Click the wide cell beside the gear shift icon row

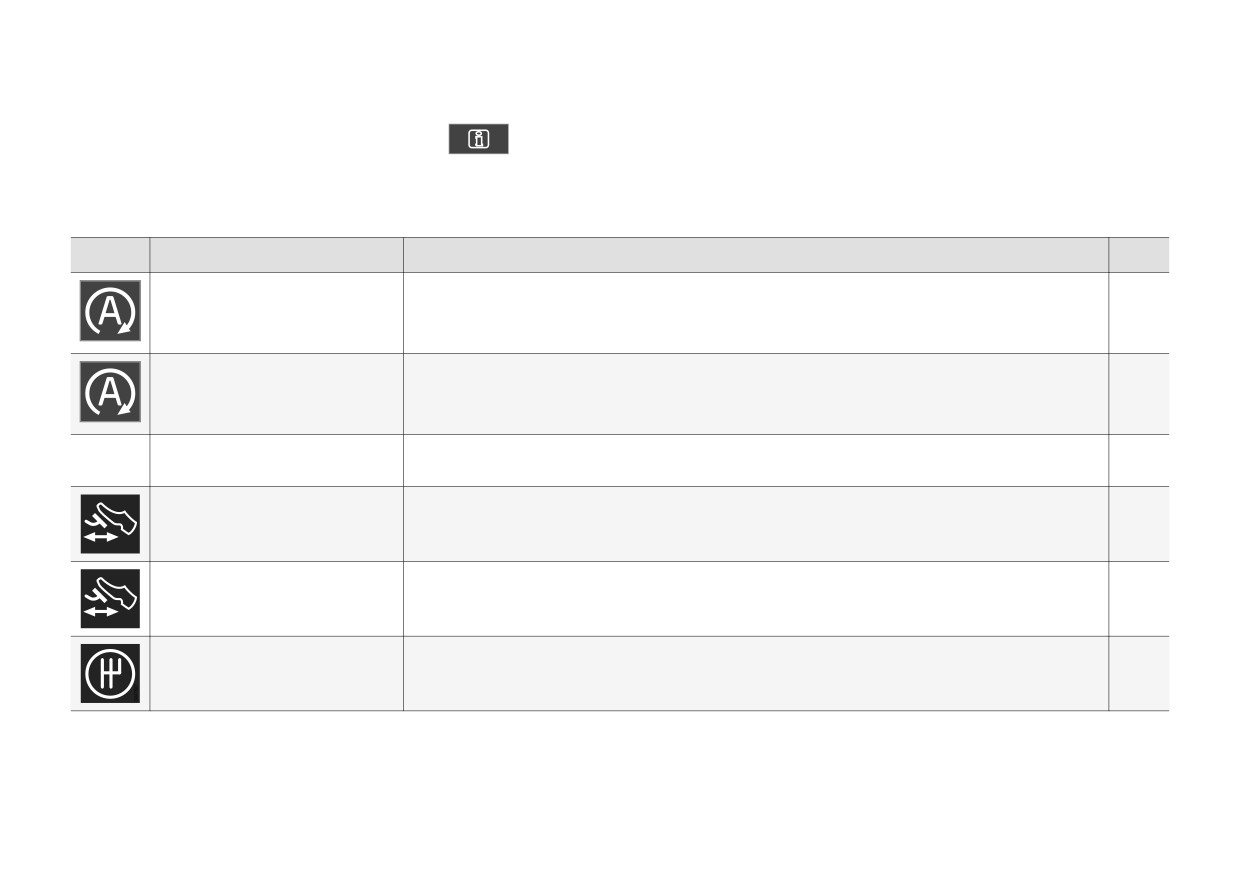pos(756,674)
